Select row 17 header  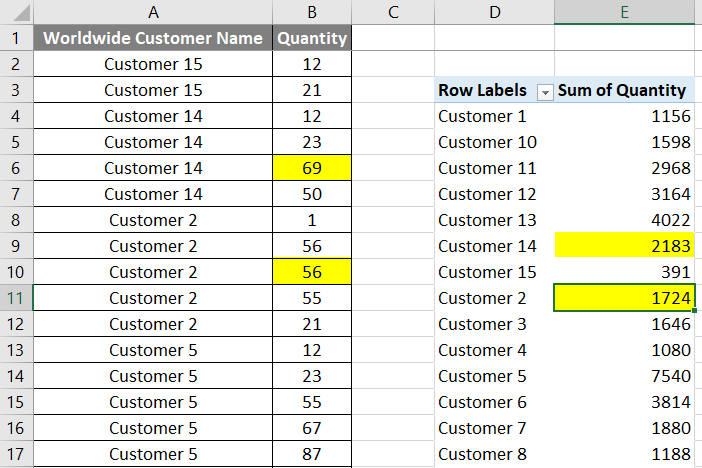pyautogui.click(x=16, y=454)
